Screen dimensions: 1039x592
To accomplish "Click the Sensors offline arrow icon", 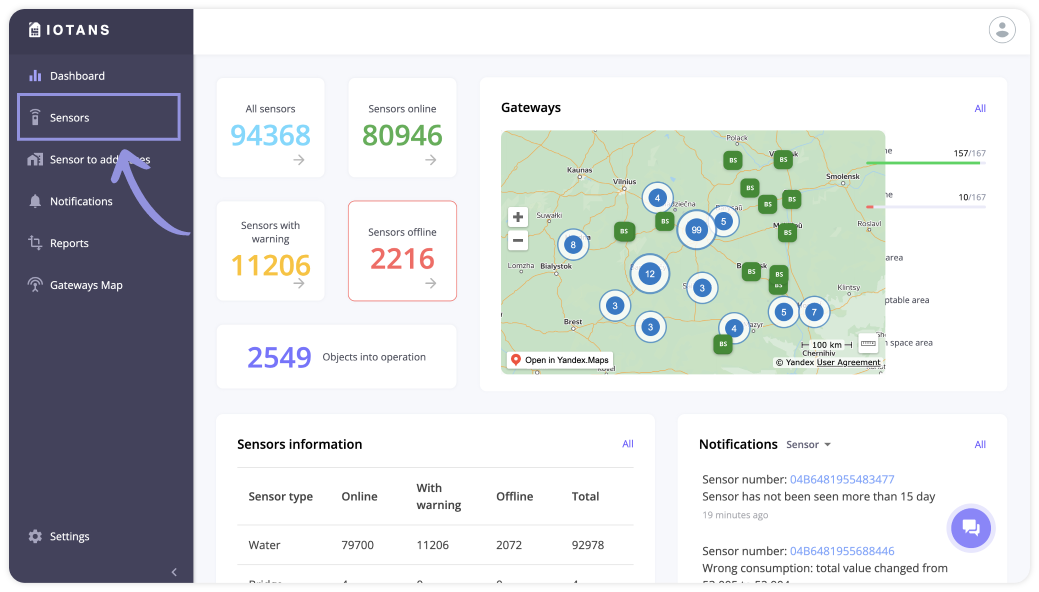I will (x=431, y=283).
